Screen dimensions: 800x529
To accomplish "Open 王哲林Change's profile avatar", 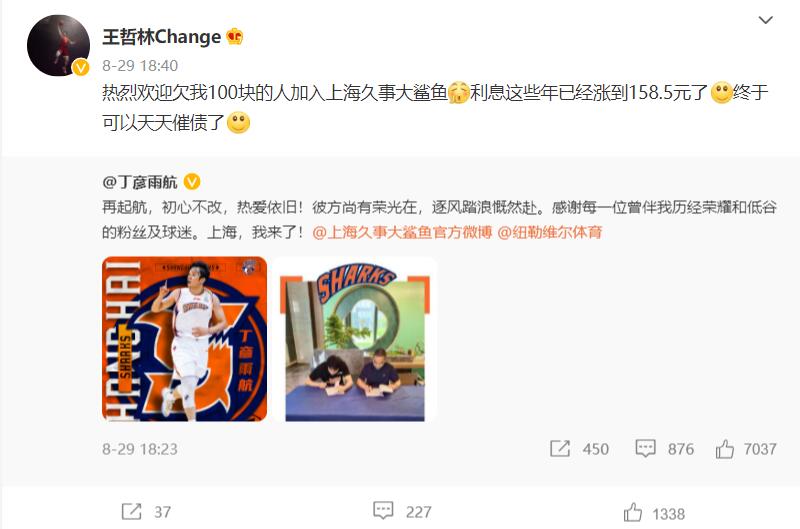I will [x=58, y=45].
